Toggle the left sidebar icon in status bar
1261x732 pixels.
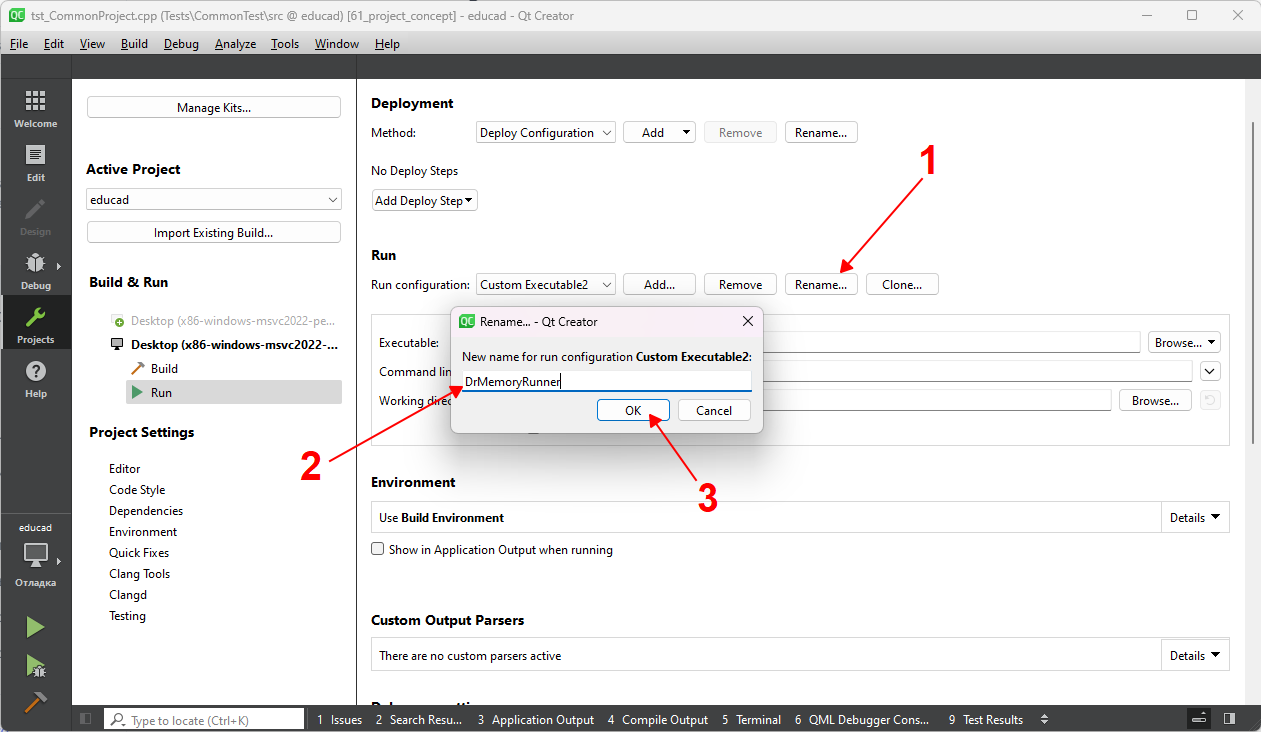(x=85, y=719)
